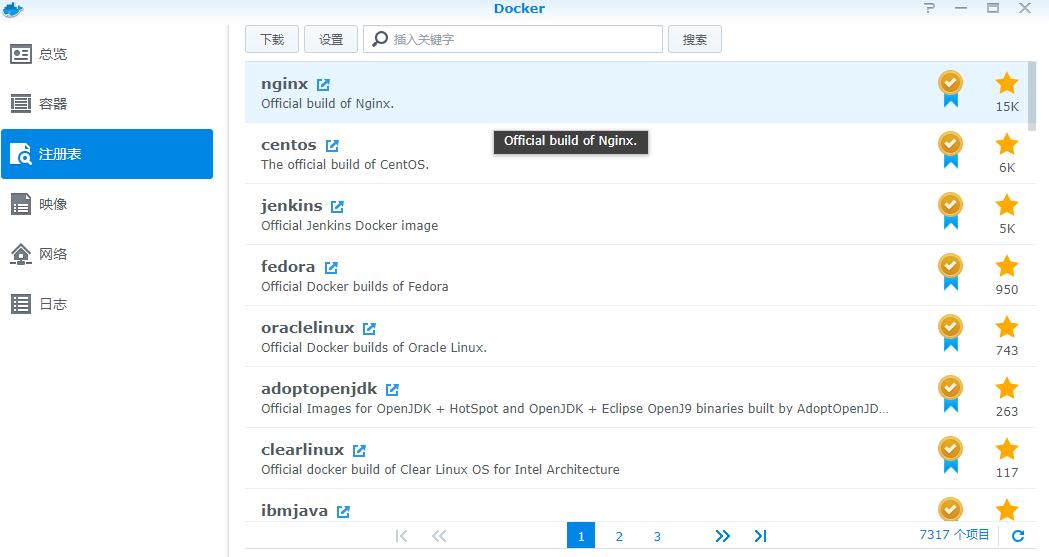
Task: Click the 下载 download button
Action: point(272,40)
